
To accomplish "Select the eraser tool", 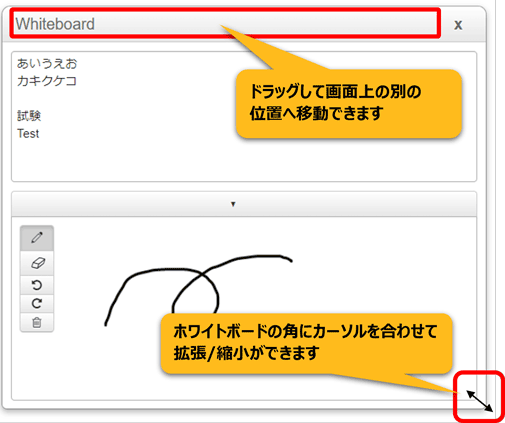I will 37,263.
